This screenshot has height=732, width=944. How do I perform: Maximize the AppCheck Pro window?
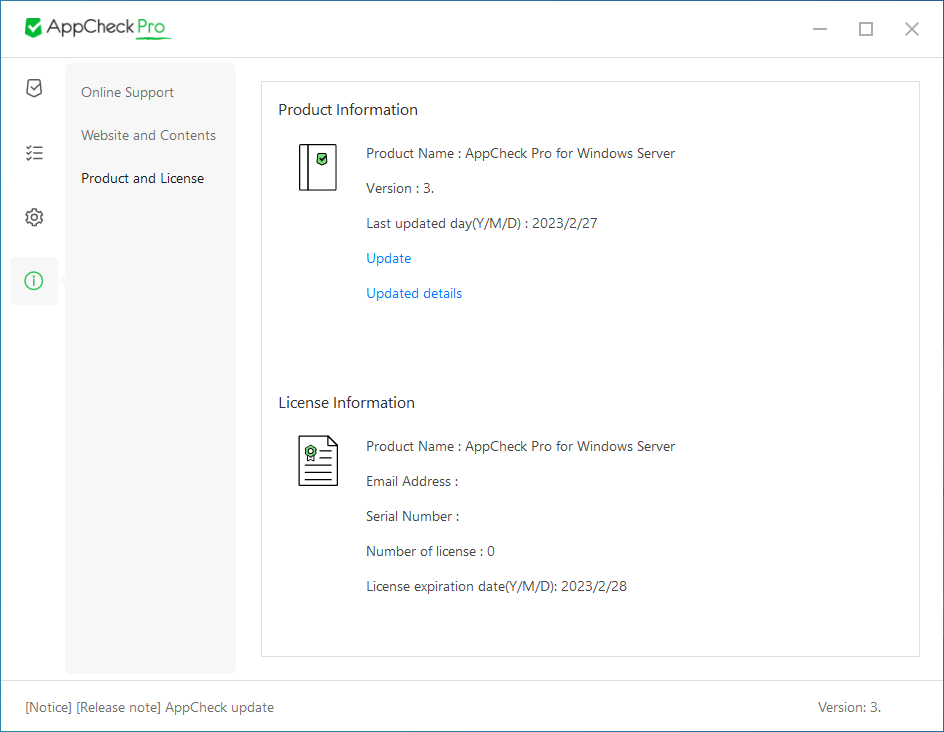click(x=866, y=29)
